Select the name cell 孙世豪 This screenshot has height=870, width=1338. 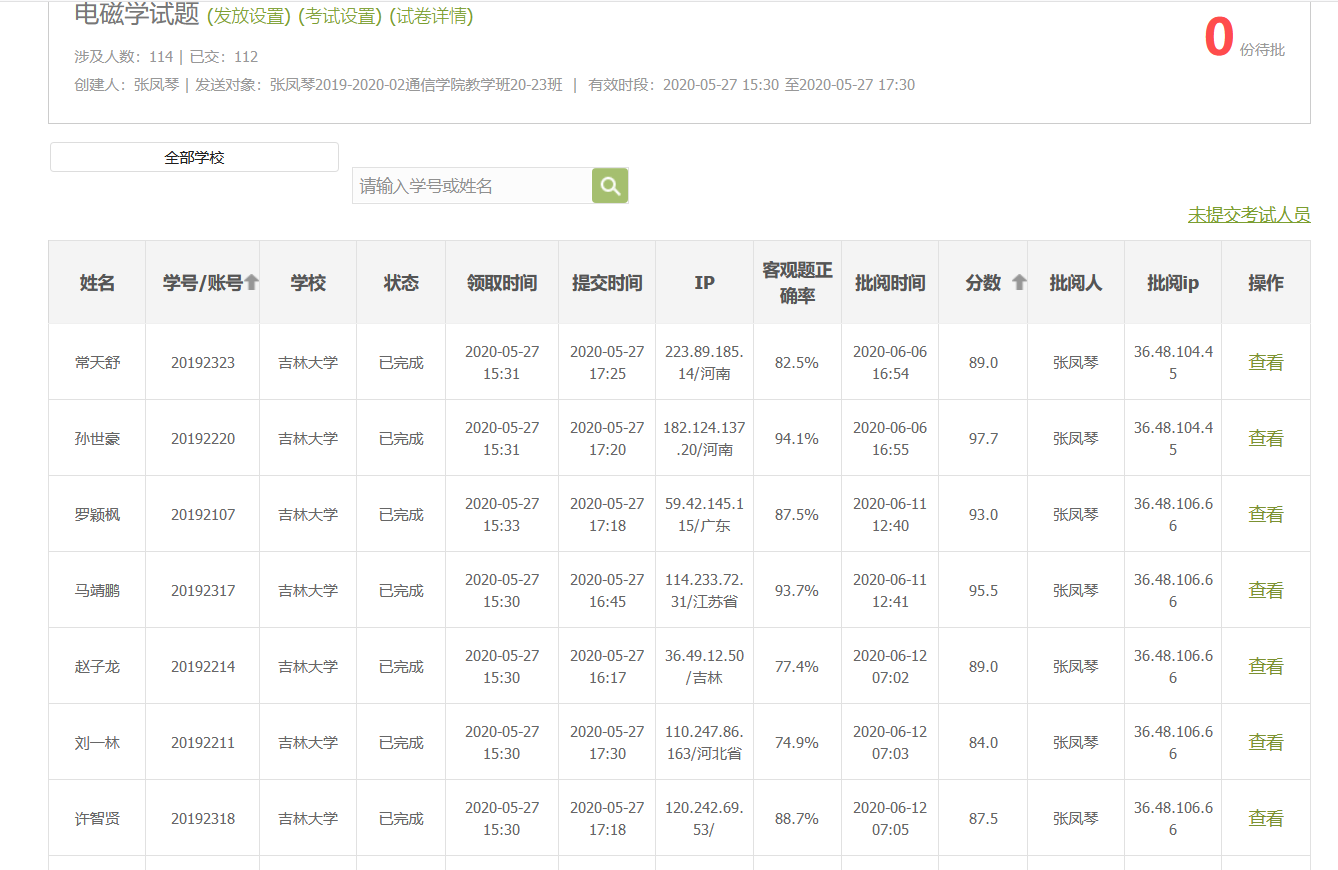tap(97, 438)
